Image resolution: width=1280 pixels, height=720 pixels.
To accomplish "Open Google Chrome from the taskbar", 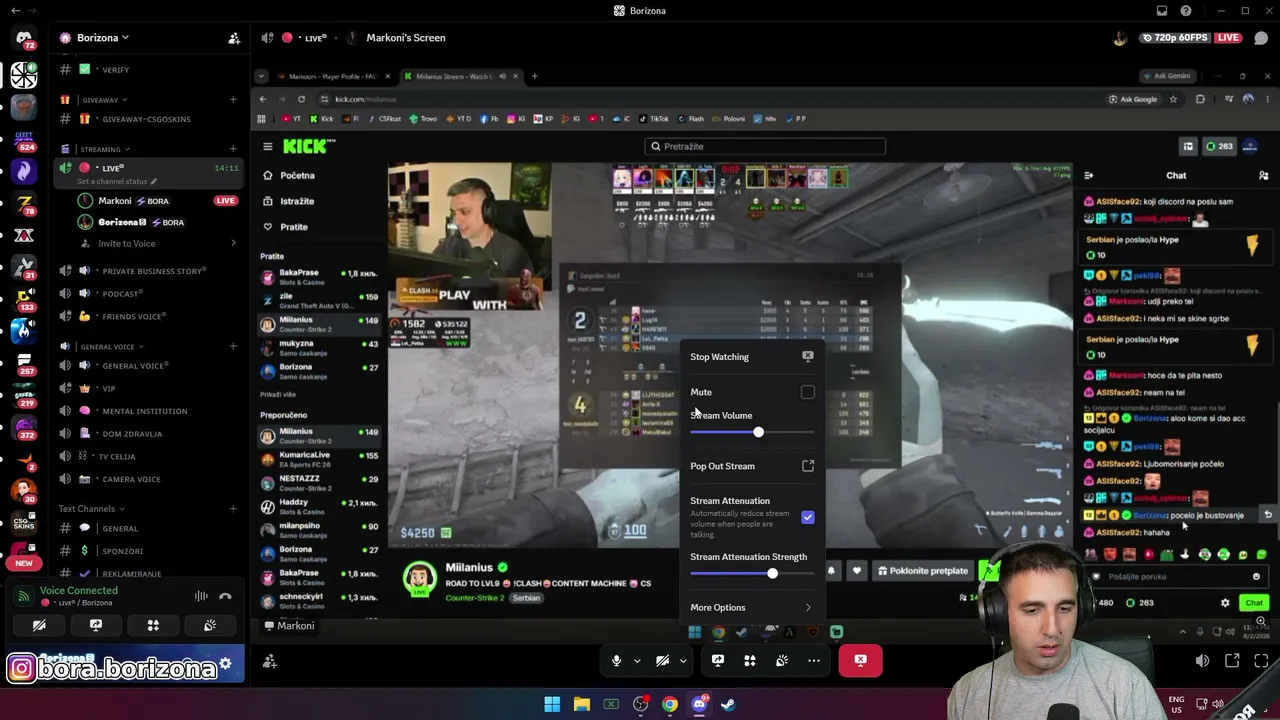I will (669, 704).
